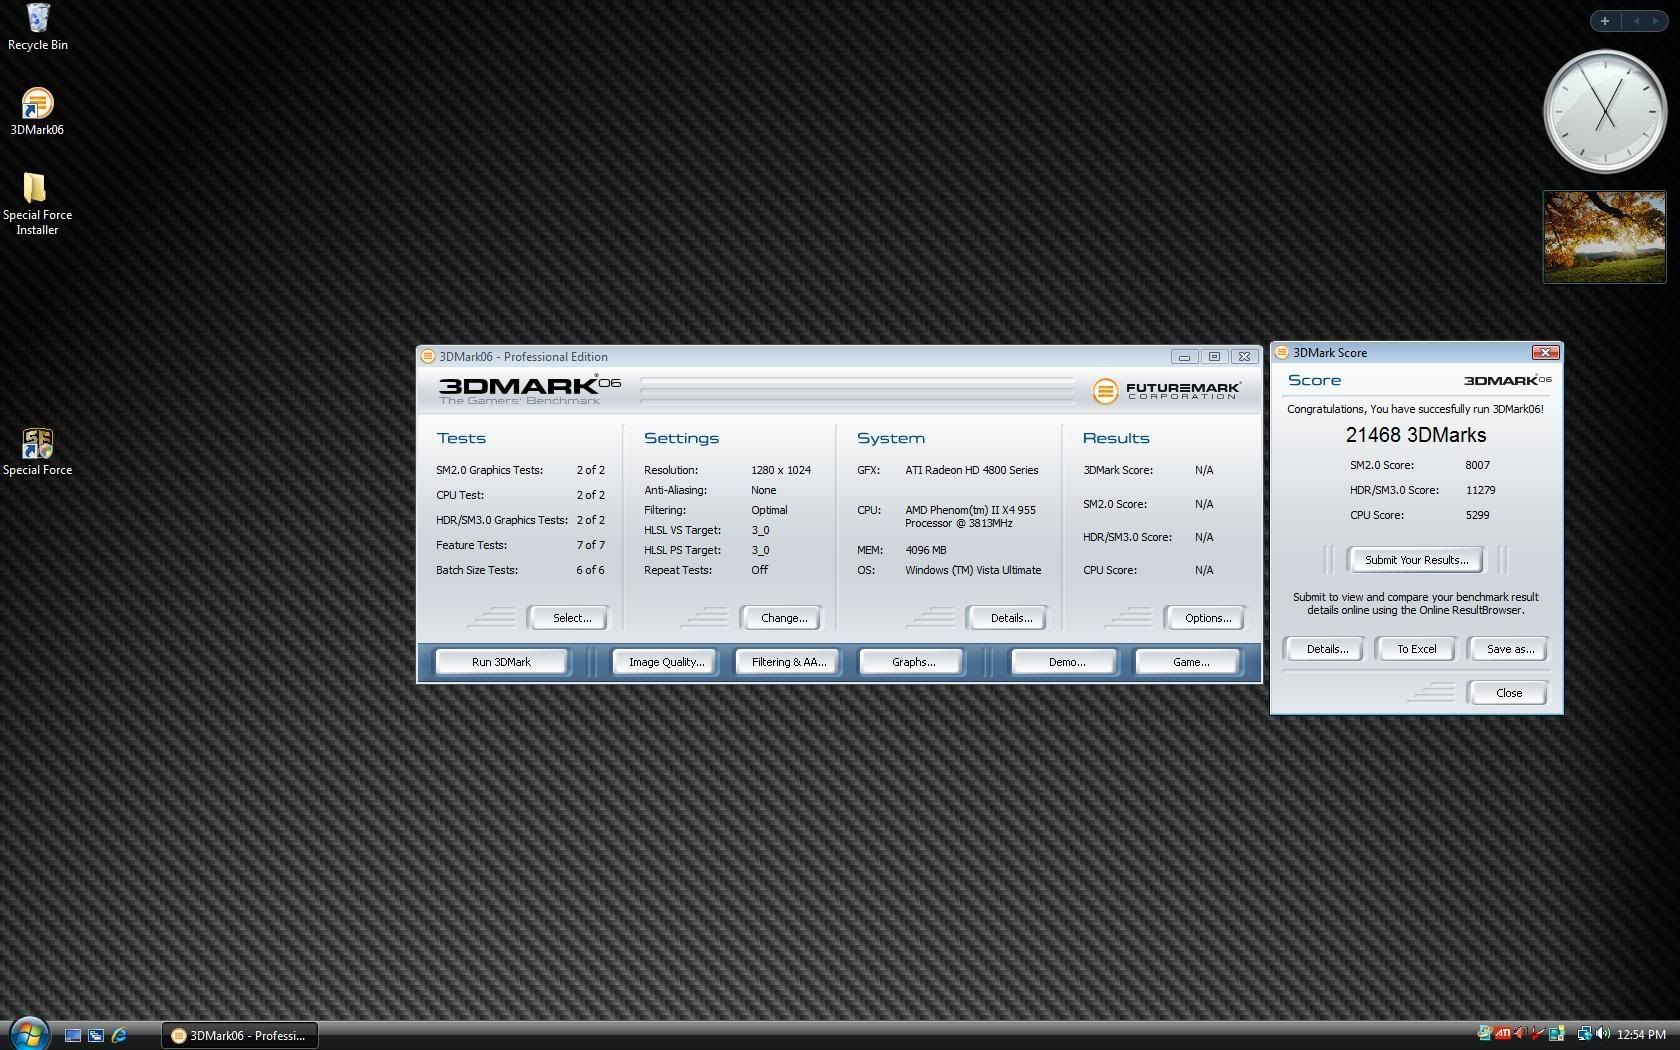
Task: Click Switch Between Windows in Quick Launch
Action: pos(96,1035)
